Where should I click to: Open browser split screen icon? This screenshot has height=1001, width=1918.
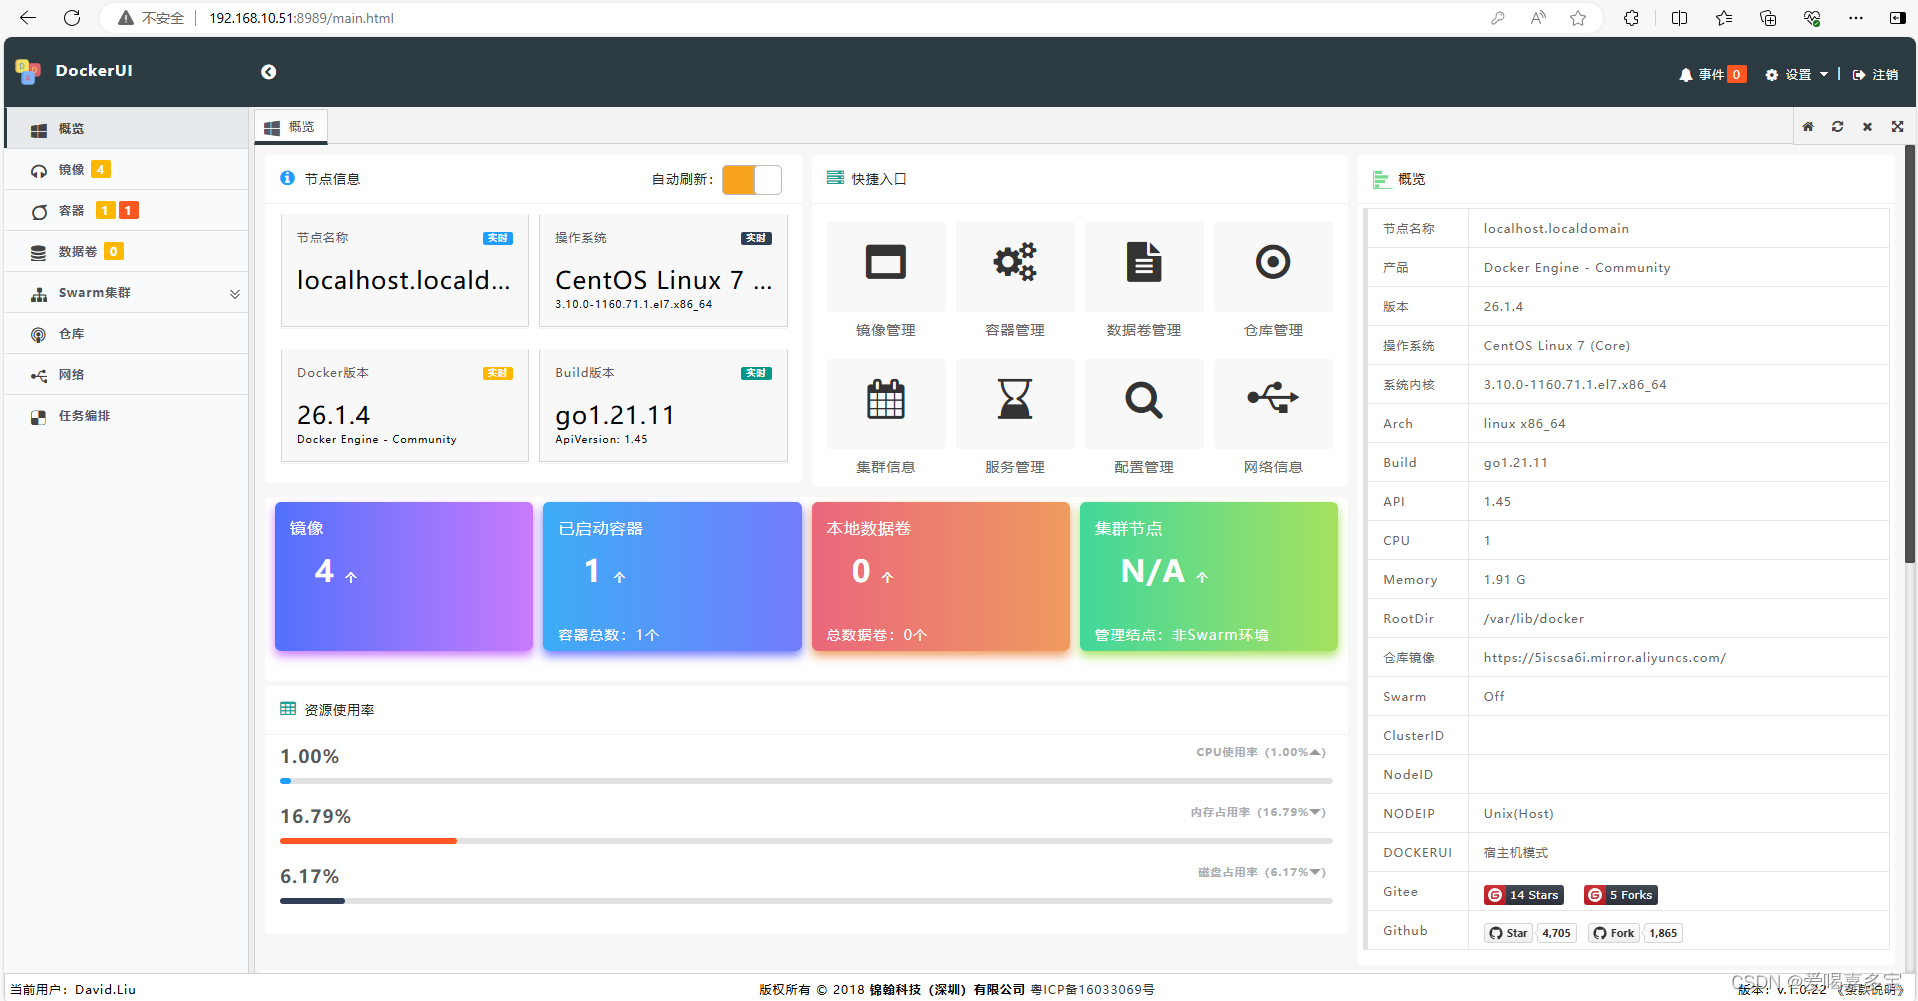(x=1679, y=18)
